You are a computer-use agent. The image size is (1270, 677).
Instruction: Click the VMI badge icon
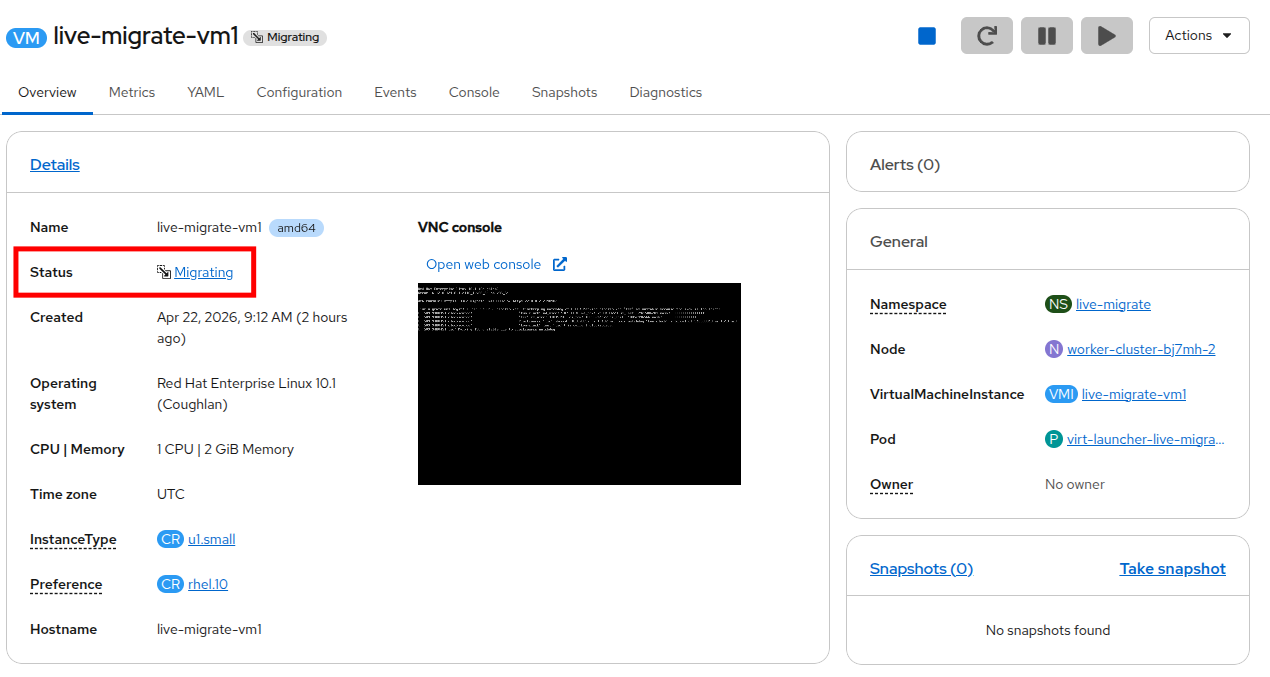click(1061, 394)
